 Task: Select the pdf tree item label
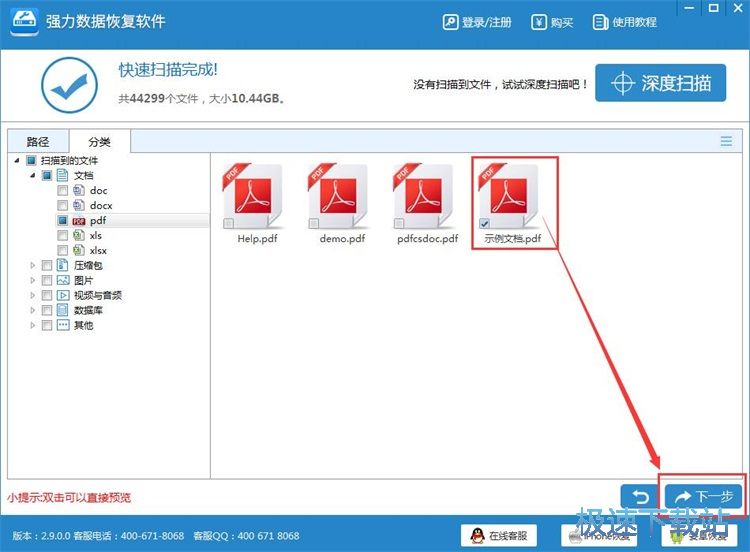(x=98, y=221)
